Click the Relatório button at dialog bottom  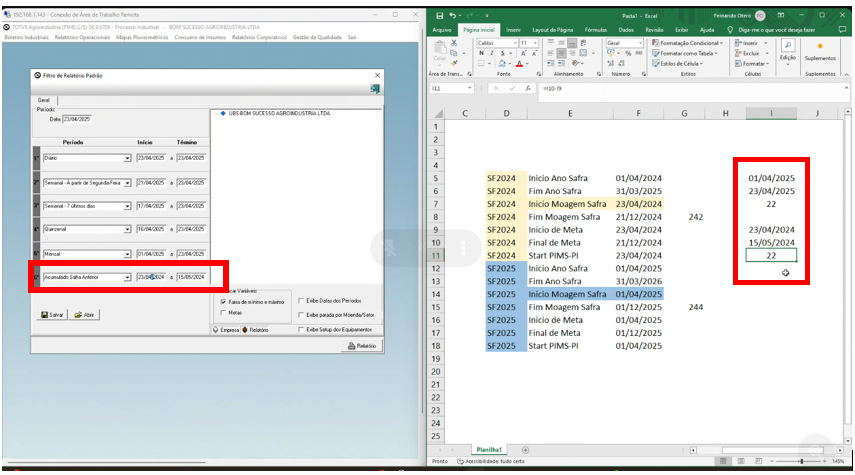362,346
